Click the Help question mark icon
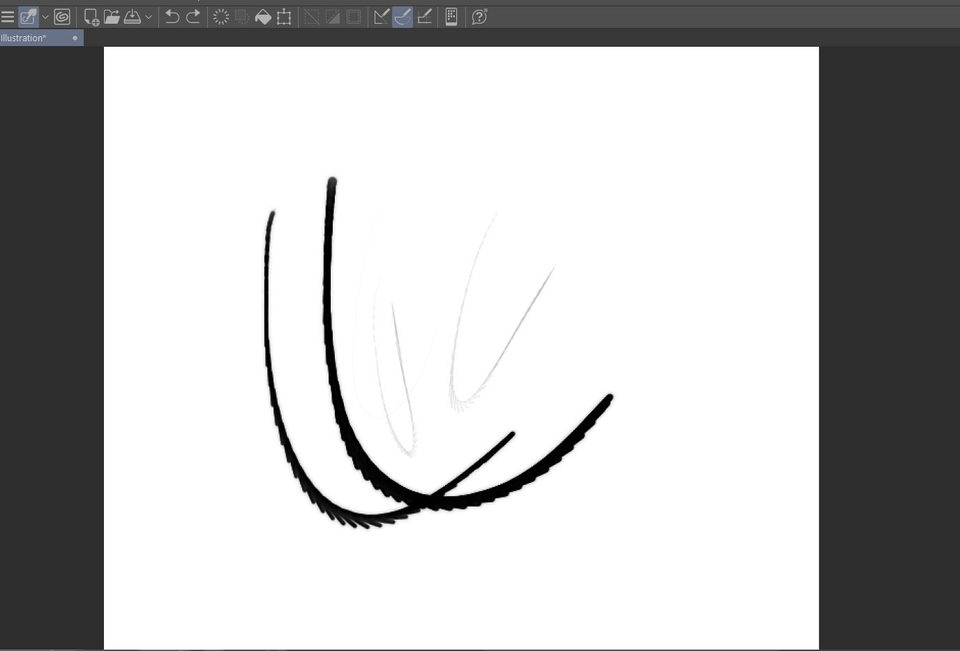Screen dimensions: 960x651 [479, 16]
